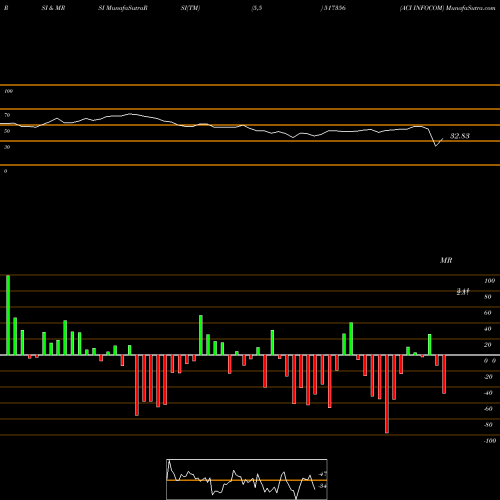Click the RSI axis label 50

click(7, 131)
